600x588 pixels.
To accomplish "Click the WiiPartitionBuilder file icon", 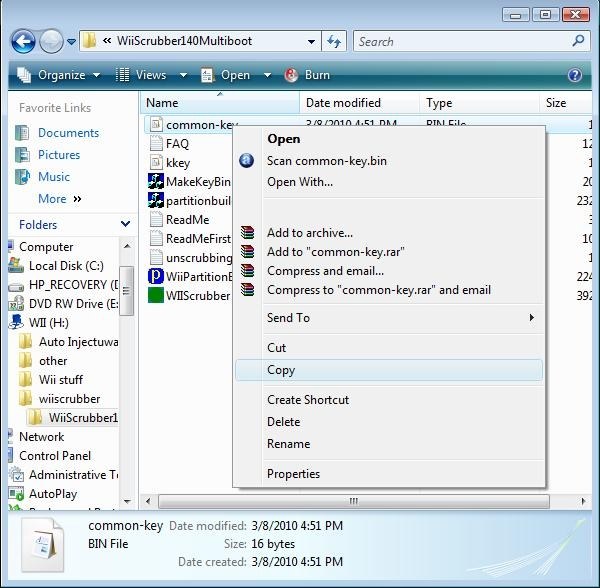I will tap(156, 276).
